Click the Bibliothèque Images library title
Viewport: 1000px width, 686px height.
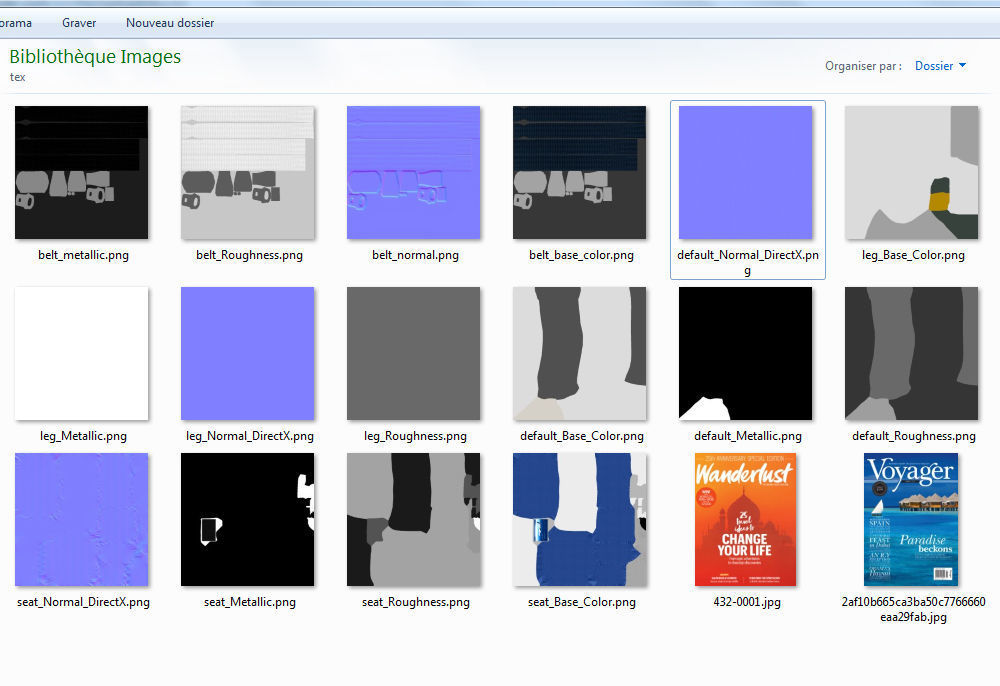pos(95,57)
